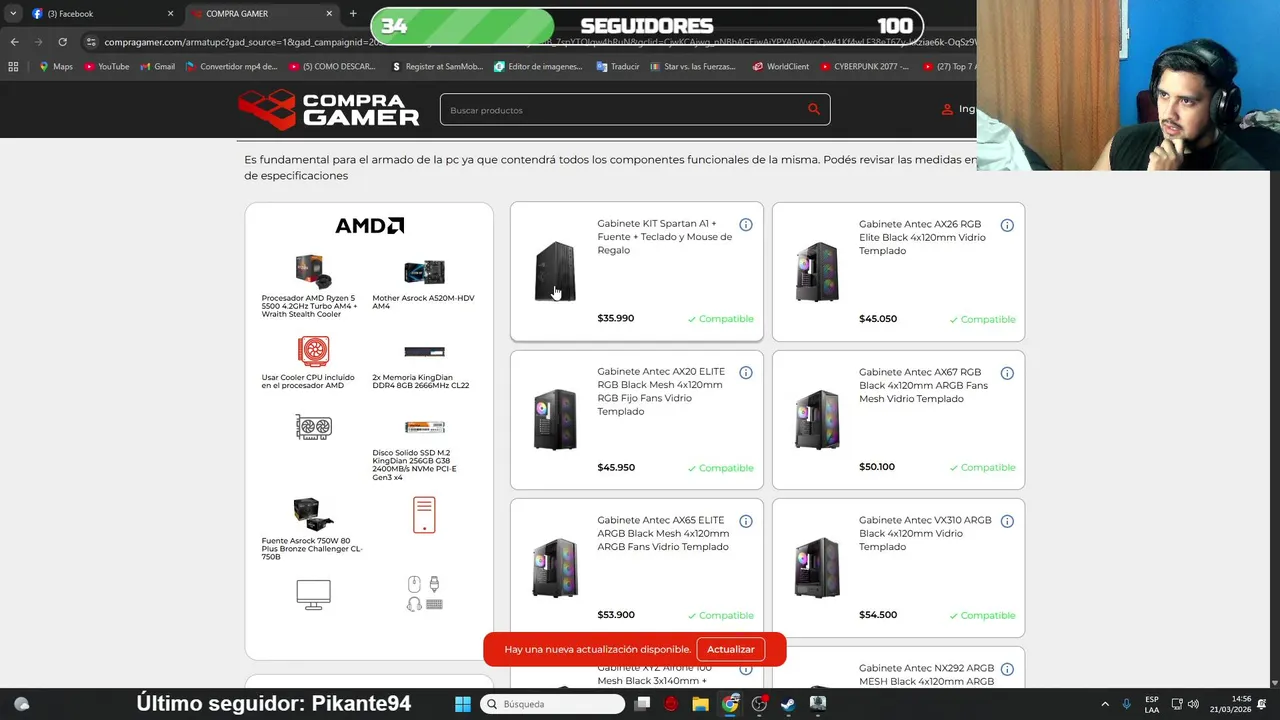The image size is (1280, 720).
Task: Go back in the browser
Action: [14, 42]
